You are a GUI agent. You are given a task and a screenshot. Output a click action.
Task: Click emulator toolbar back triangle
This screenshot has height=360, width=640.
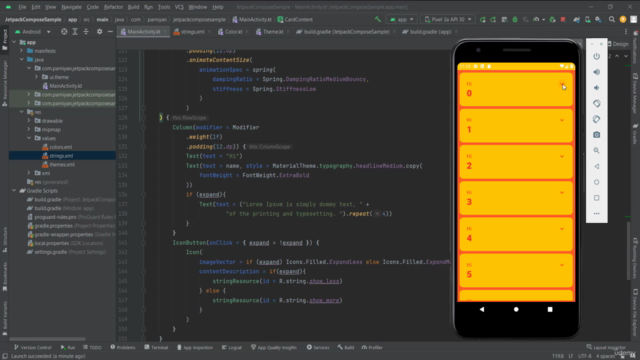[x=596, y=166]
